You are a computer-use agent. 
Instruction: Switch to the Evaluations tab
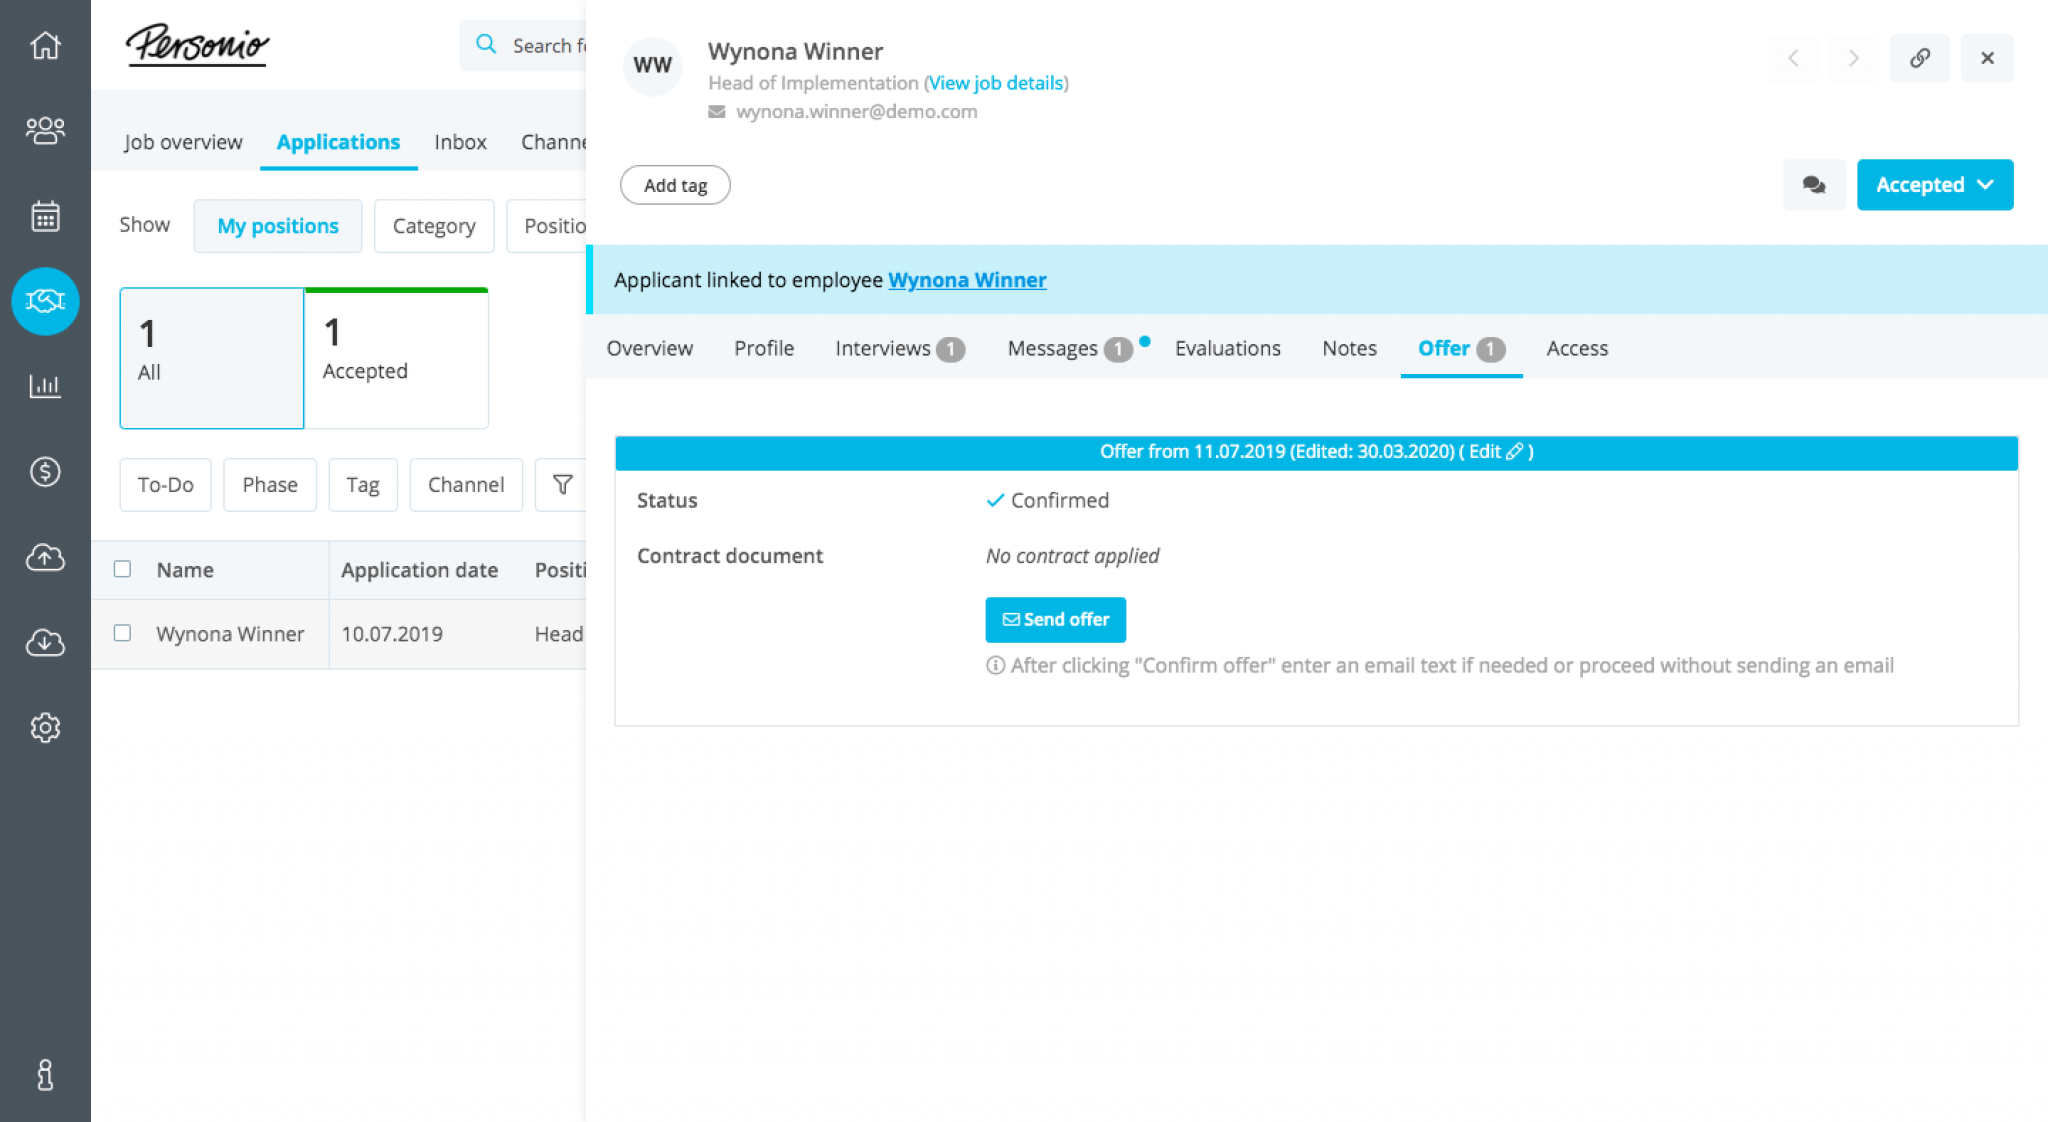click(x=1228, y=348)
